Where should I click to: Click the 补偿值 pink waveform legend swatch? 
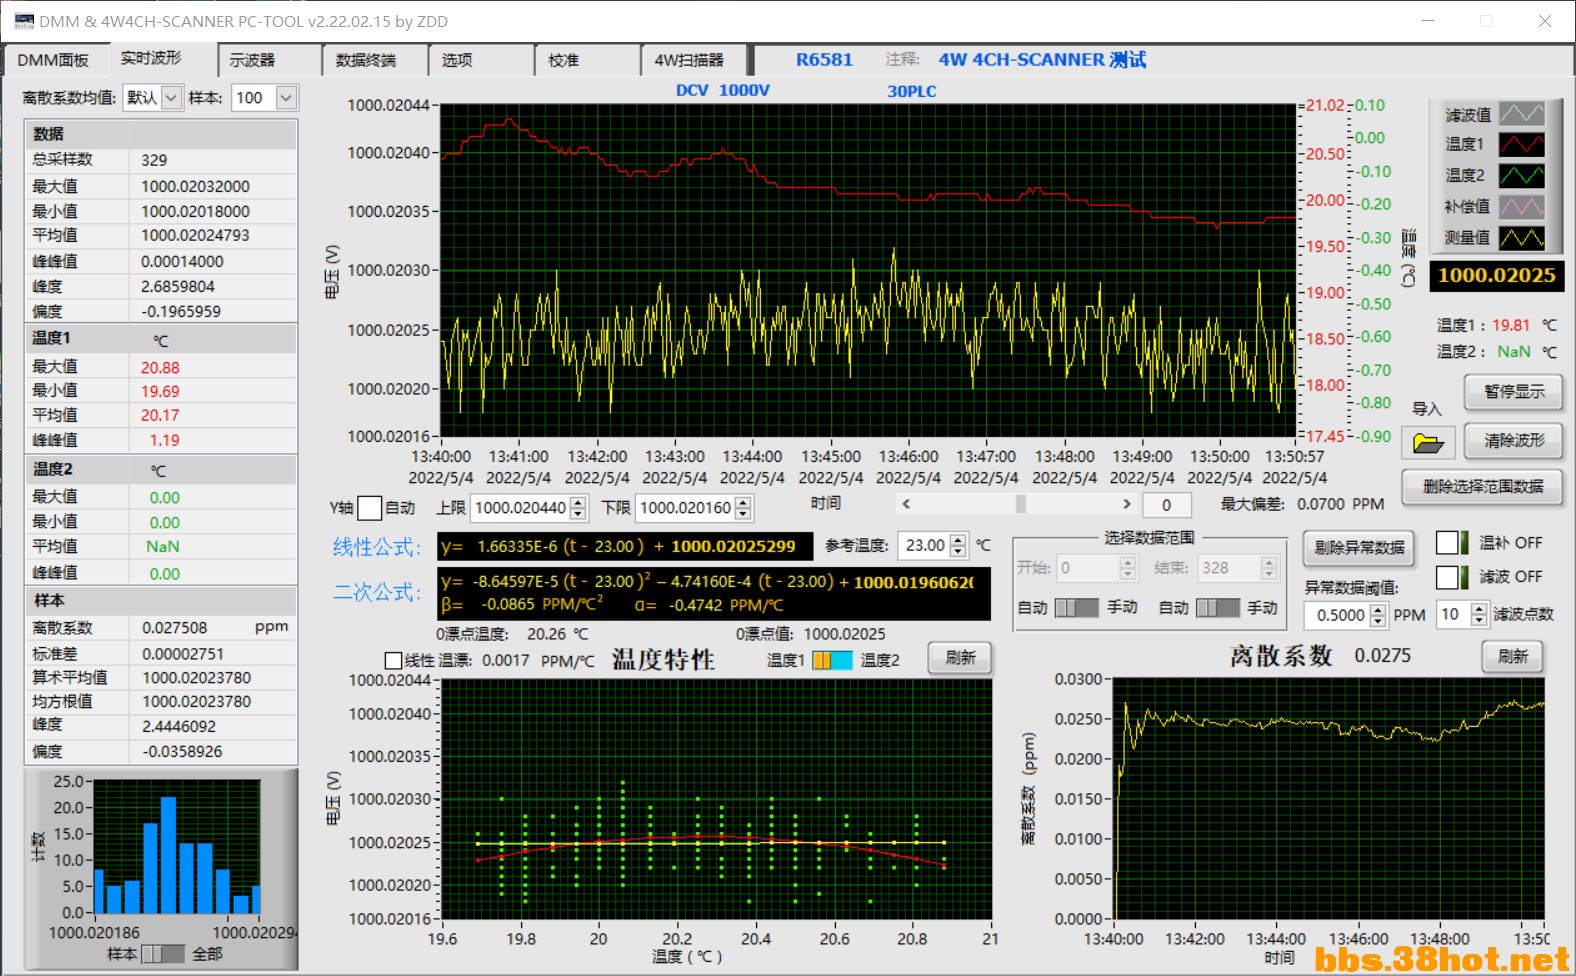(x=1521, y=207)
